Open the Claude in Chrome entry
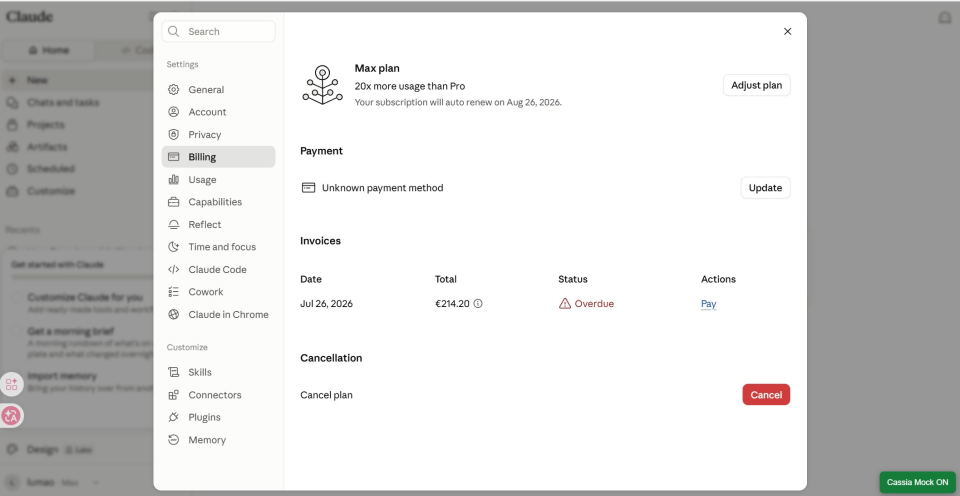960x496 pixels. click(219, 315)
